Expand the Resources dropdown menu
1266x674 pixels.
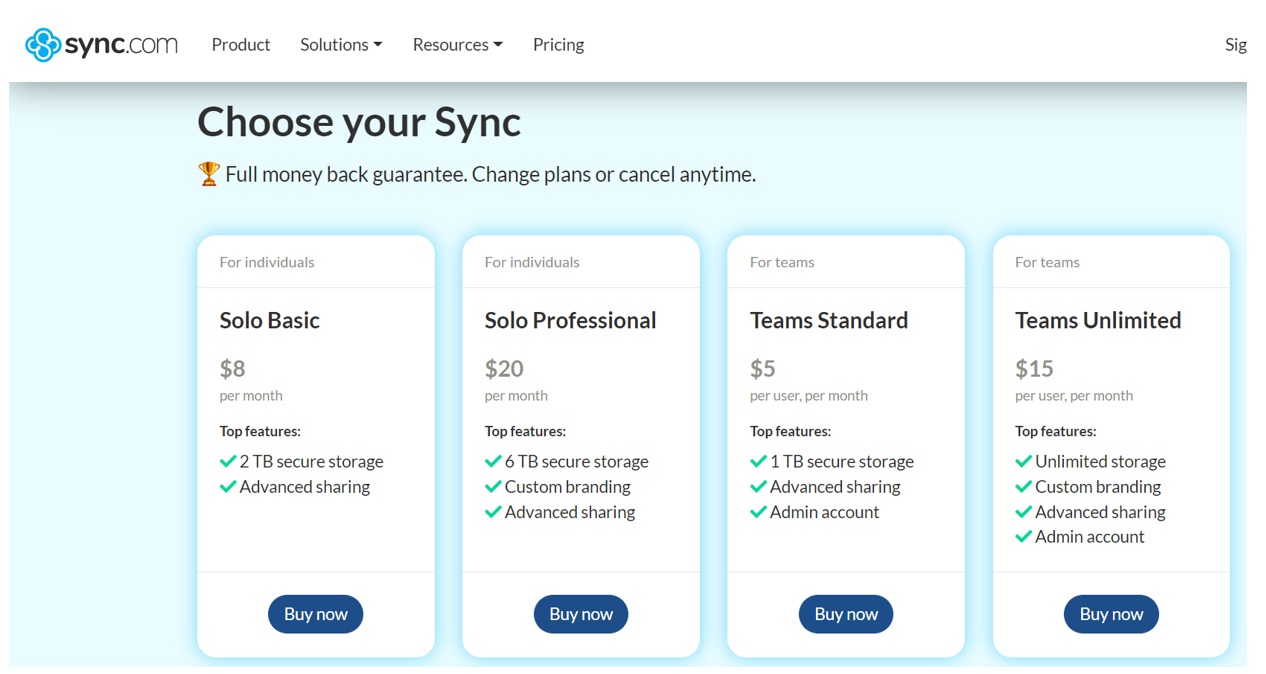coord(458,45)
